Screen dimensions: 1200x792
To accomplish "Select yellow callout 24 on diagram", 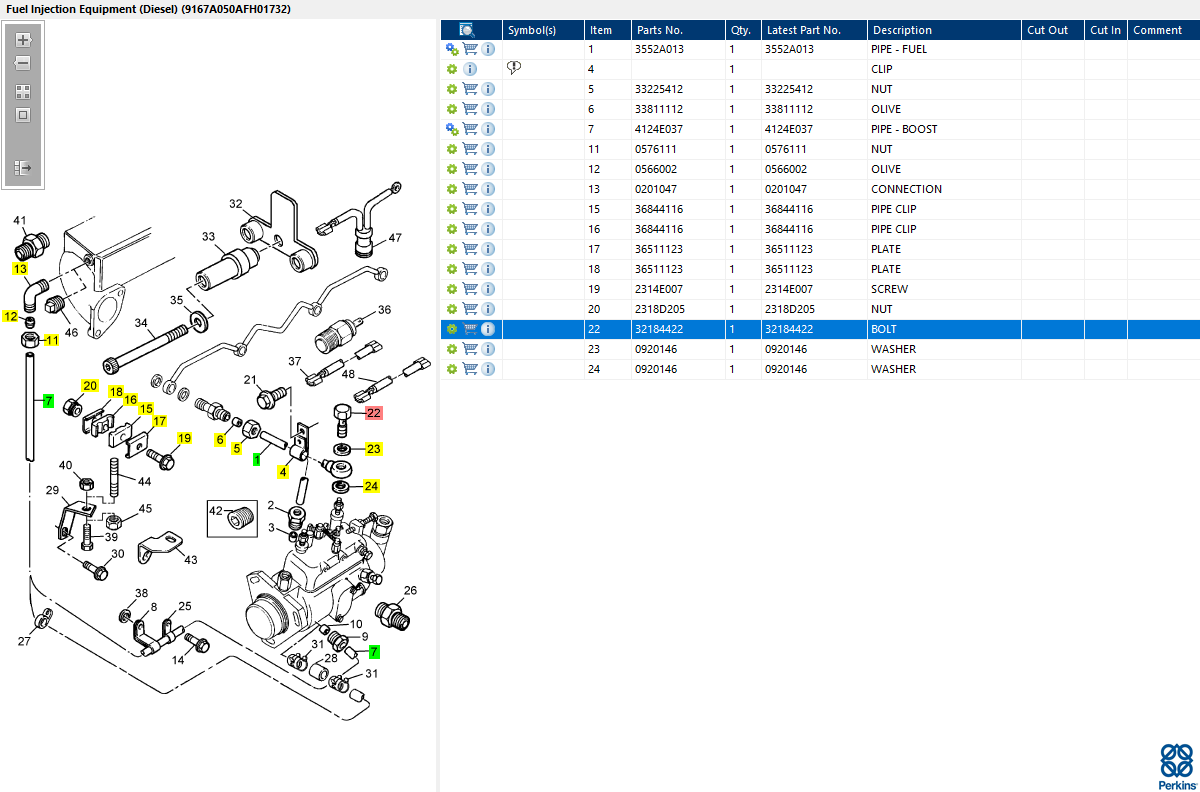I will click(x=371, y=486).
